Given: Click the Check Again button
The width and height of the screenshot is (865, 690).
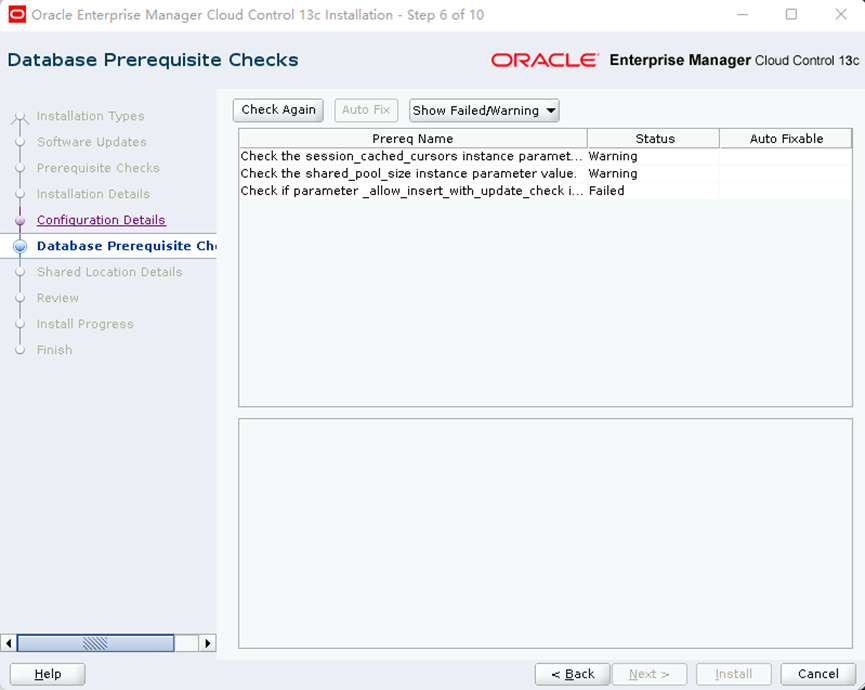Looking at the screenshot, I should coord(278,110).
